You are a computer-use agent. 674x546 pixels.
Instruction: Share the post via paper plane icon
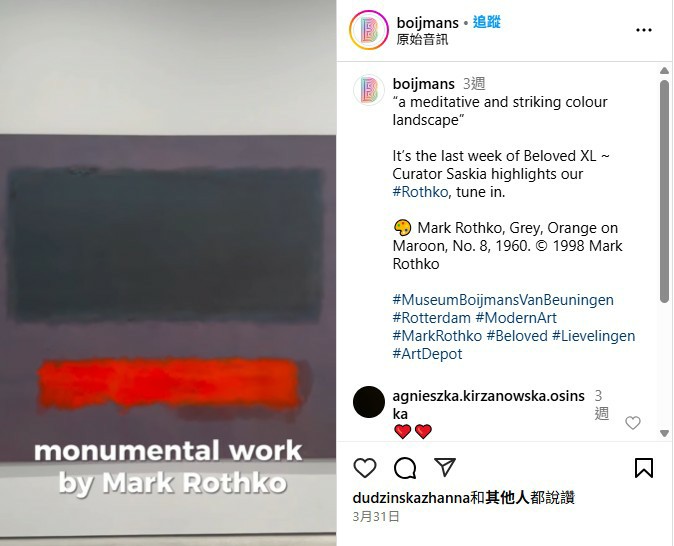(x=445, y=467)
